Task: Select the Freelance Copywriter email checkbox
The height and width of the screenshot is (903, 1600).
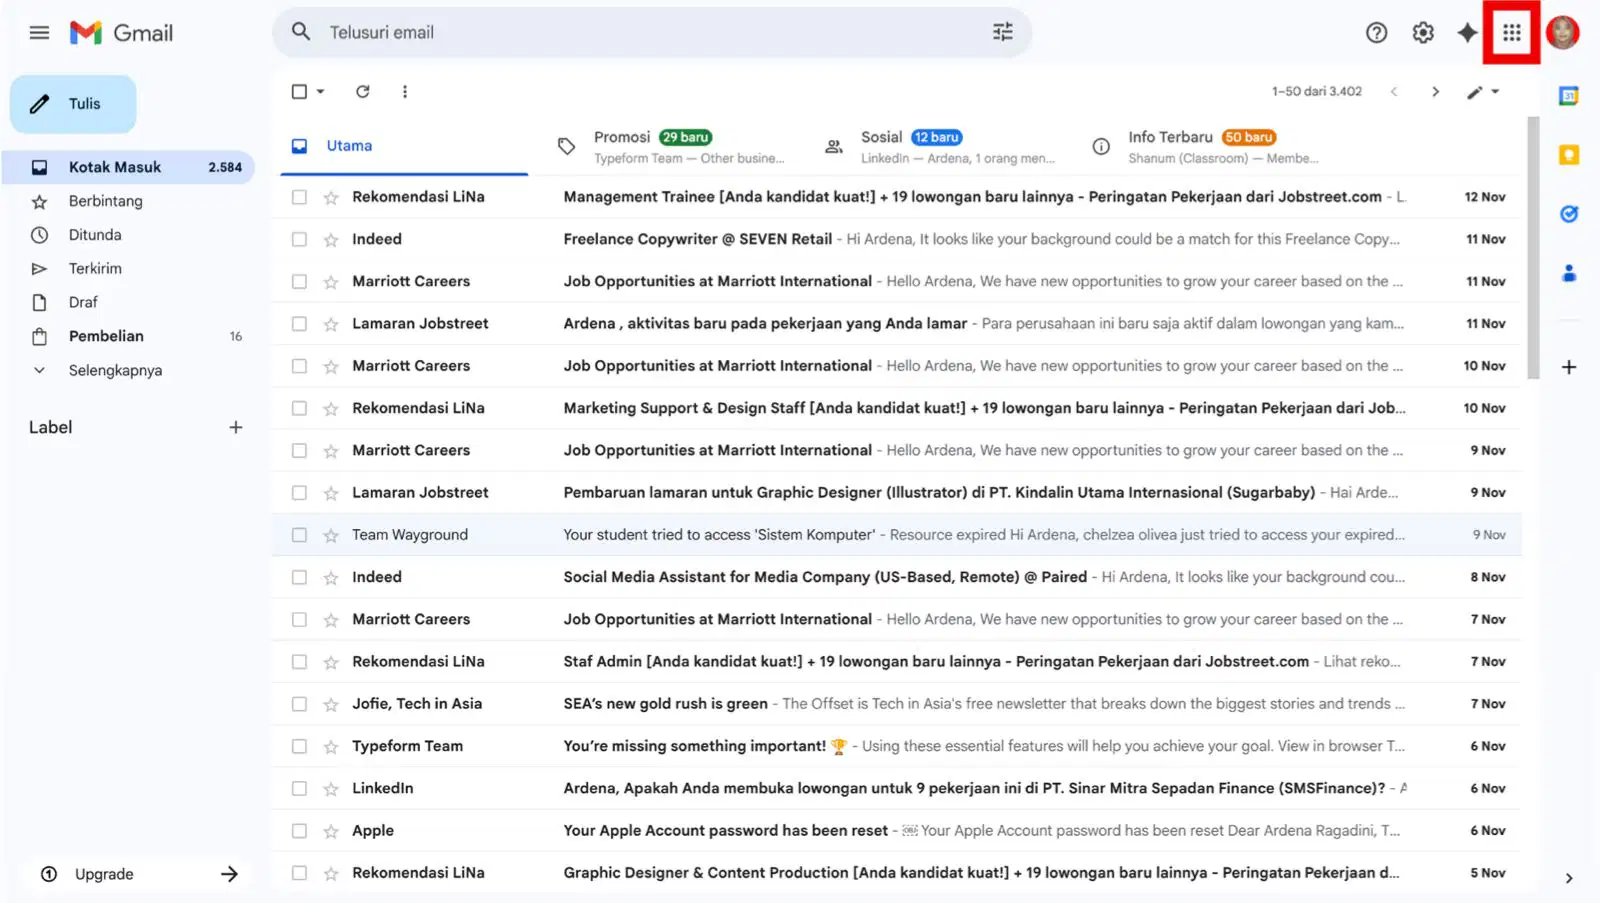Action: 299,240
